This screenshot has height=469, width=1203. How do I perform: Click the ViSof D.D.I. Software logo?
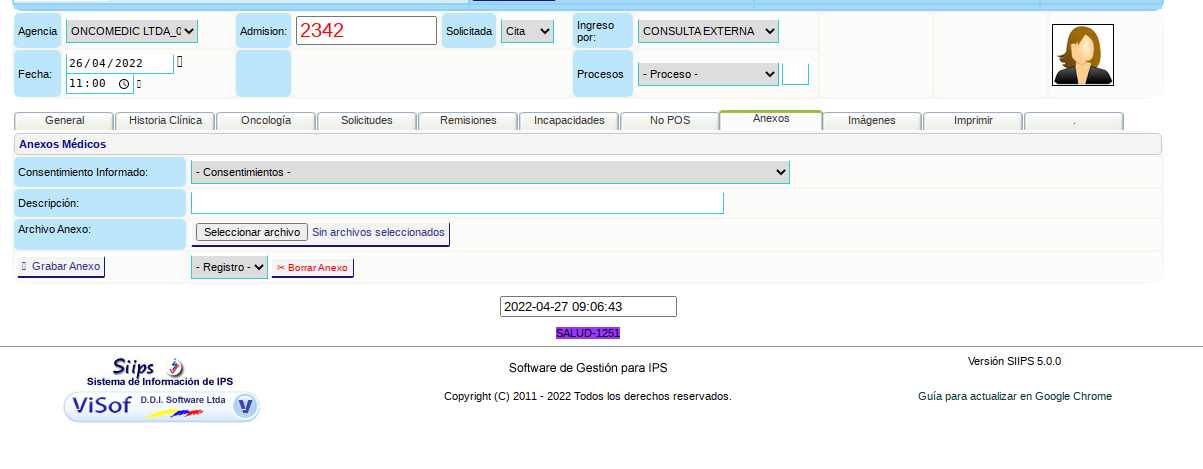[161, 406]
